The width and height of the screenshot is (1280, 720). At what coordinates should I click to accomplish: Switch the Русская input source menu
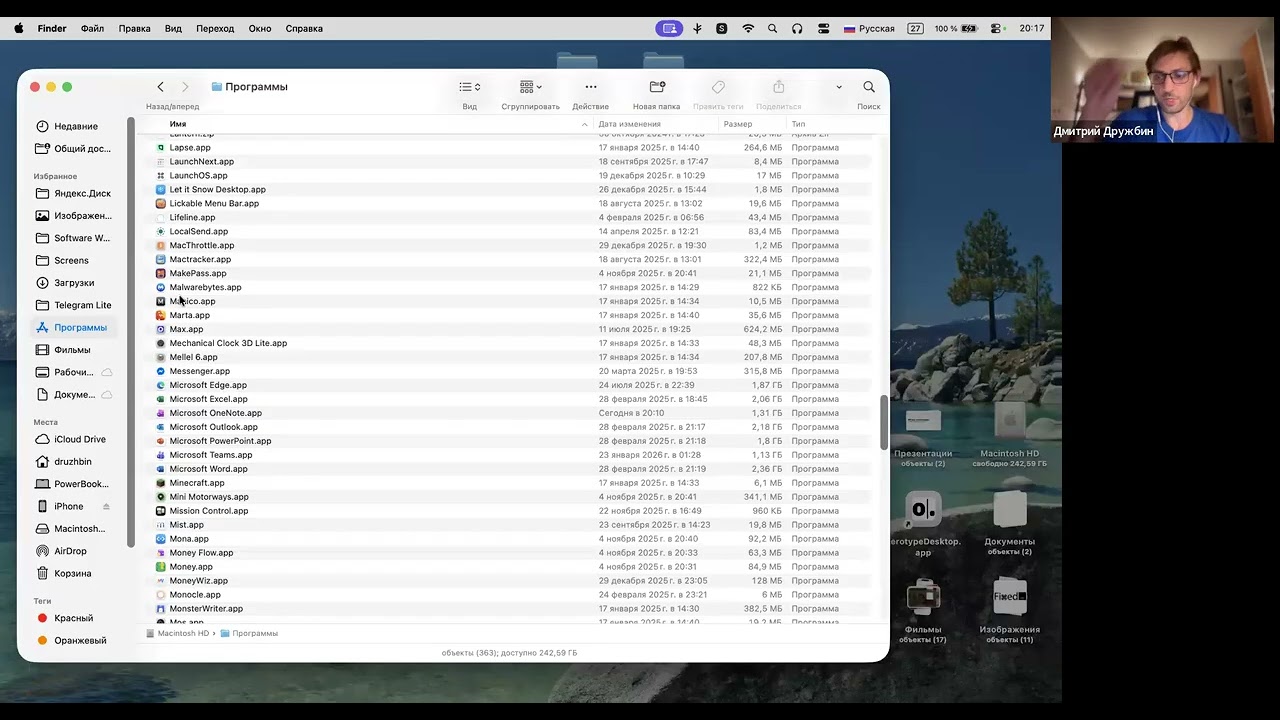coord(868,29)
